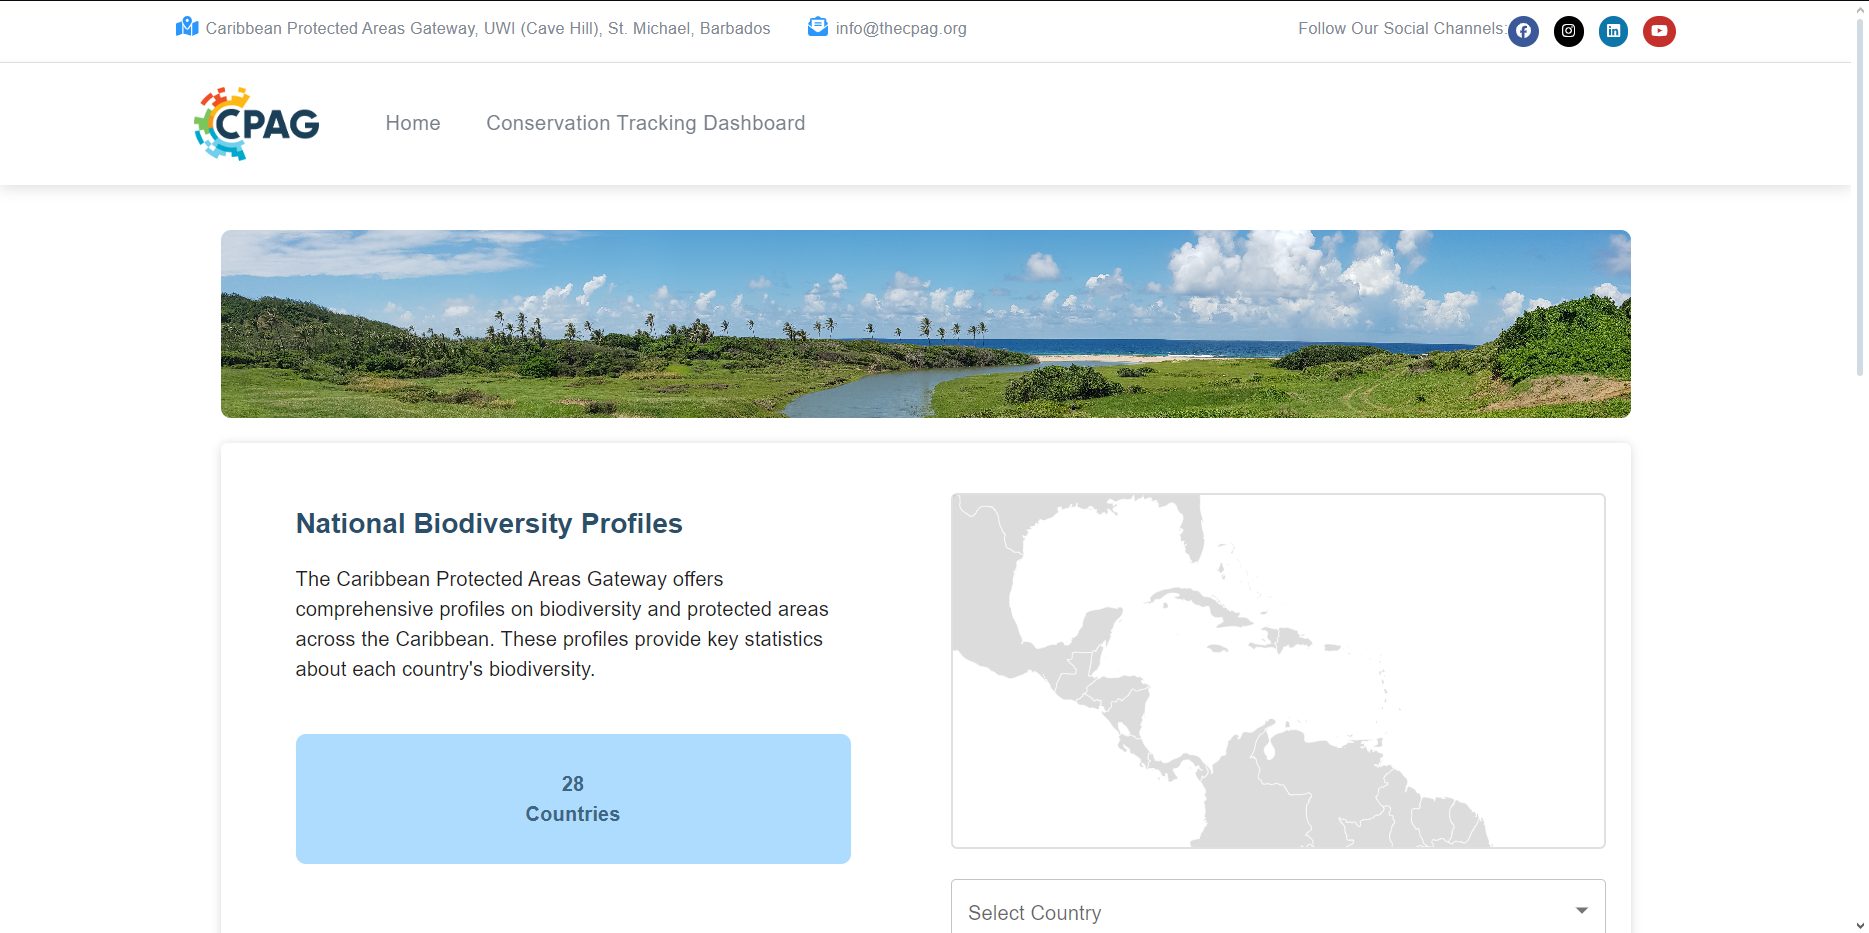Open the Select Country dropdown
Image resolution: width=1869 pixels, height=933 pixels.
point(1278,911)
